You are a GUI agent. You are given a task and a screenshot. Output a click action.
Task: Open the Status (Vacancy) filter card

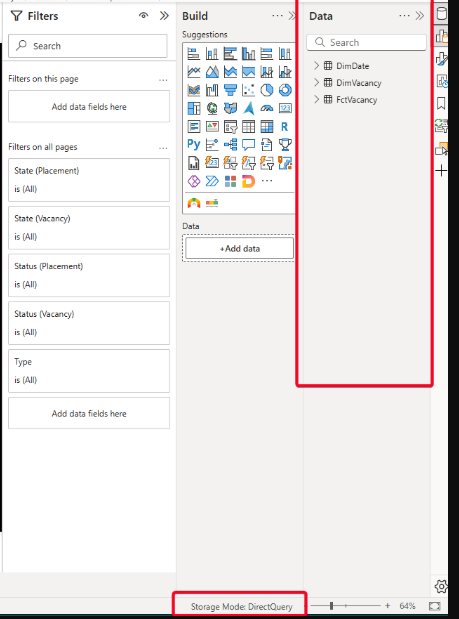[x=89, y=323]
